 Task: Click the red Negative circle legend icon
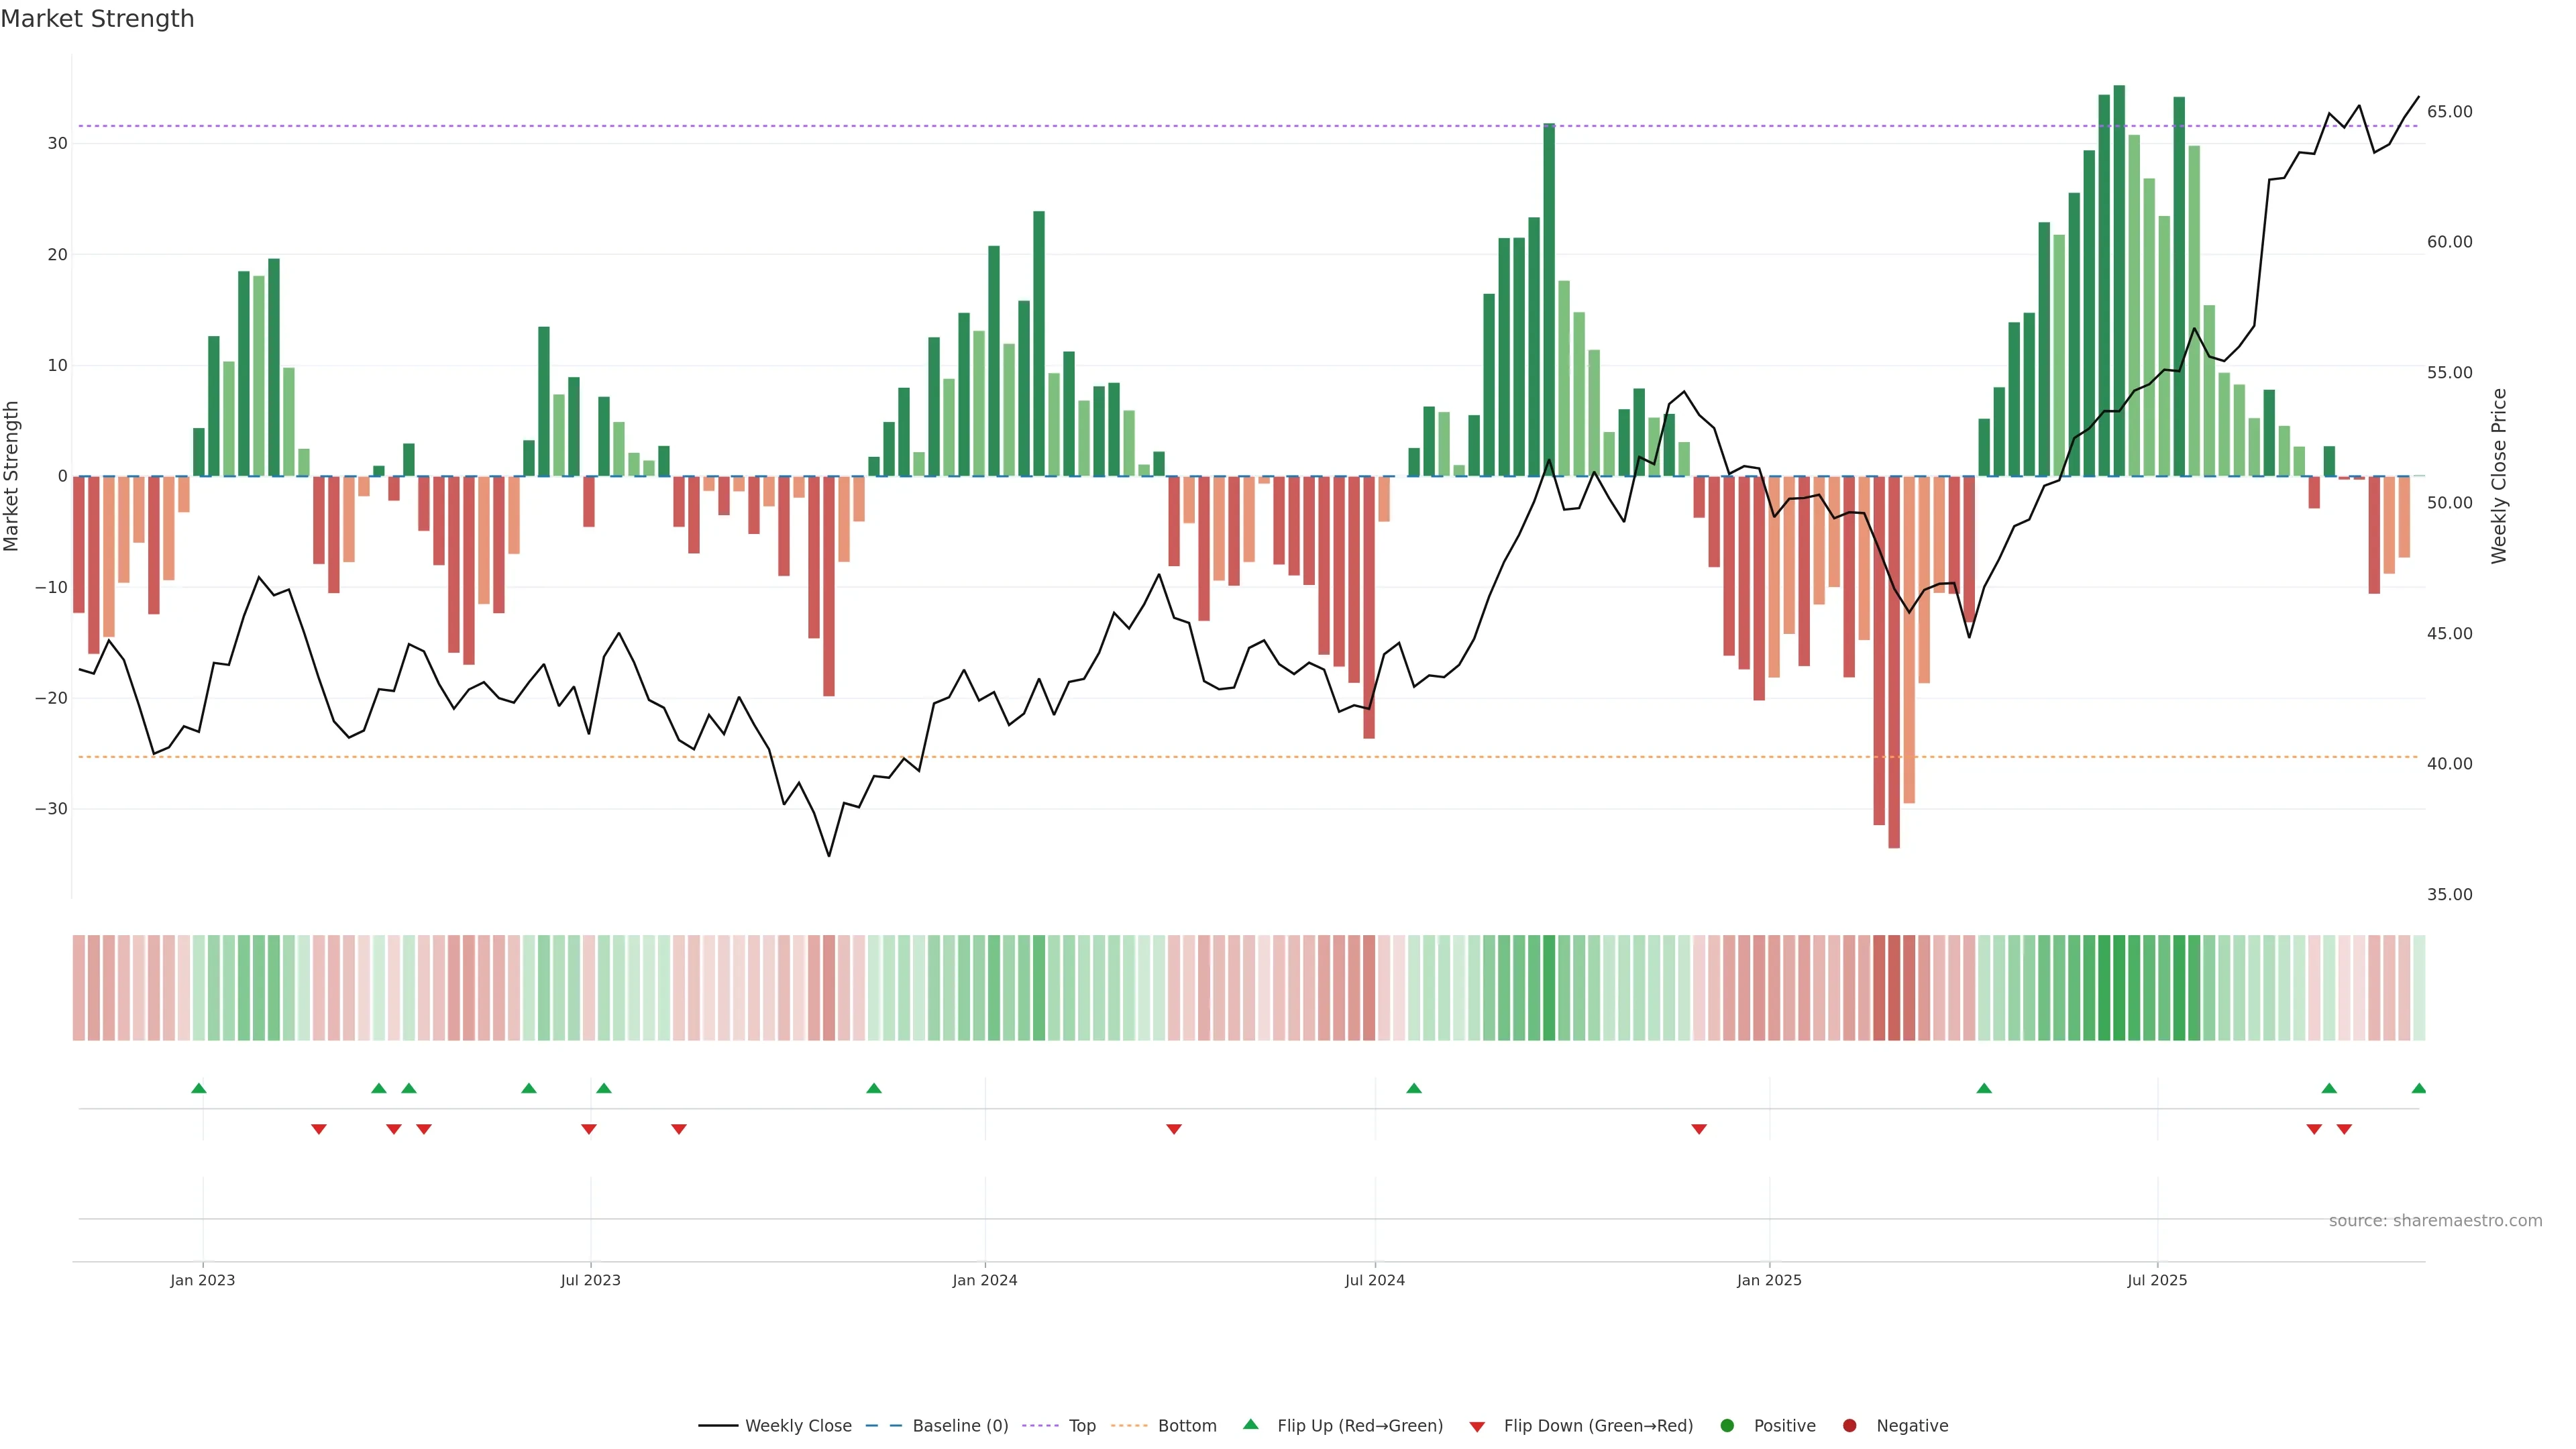click(1849, 1426)
